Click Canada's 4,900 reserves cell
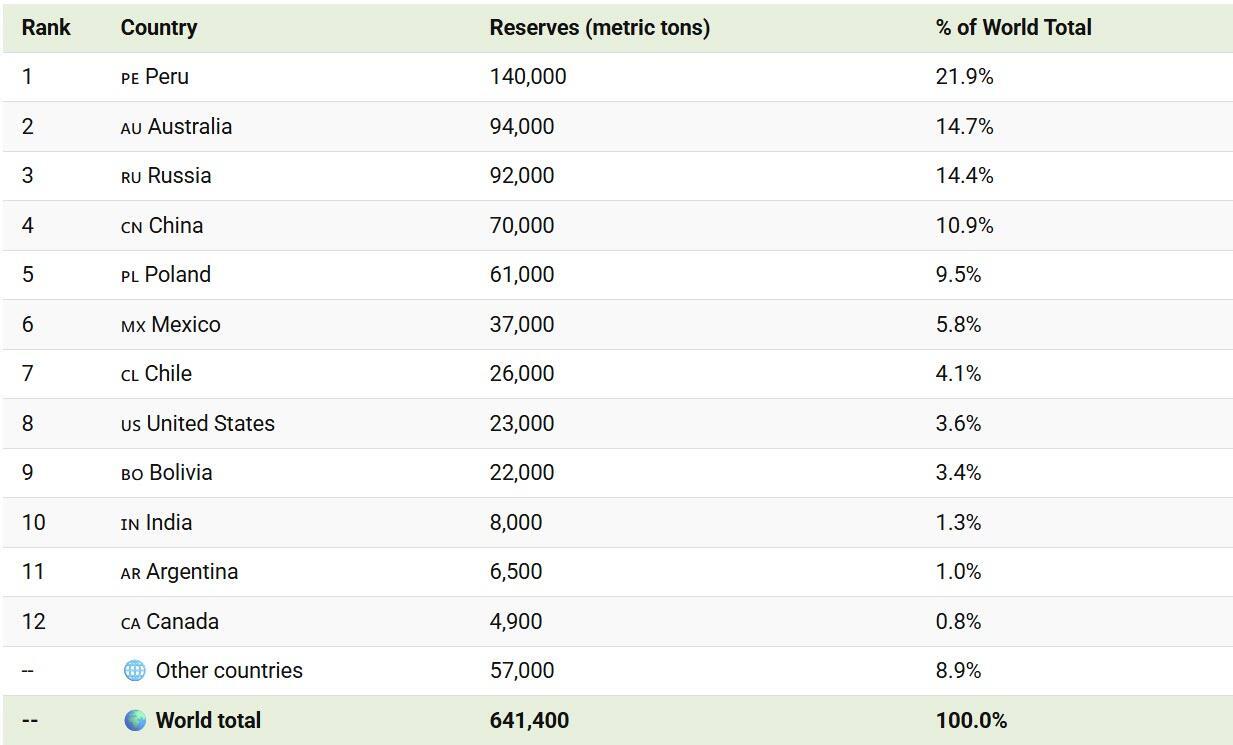Screen dimensions: 1233x745 point(515,621)
